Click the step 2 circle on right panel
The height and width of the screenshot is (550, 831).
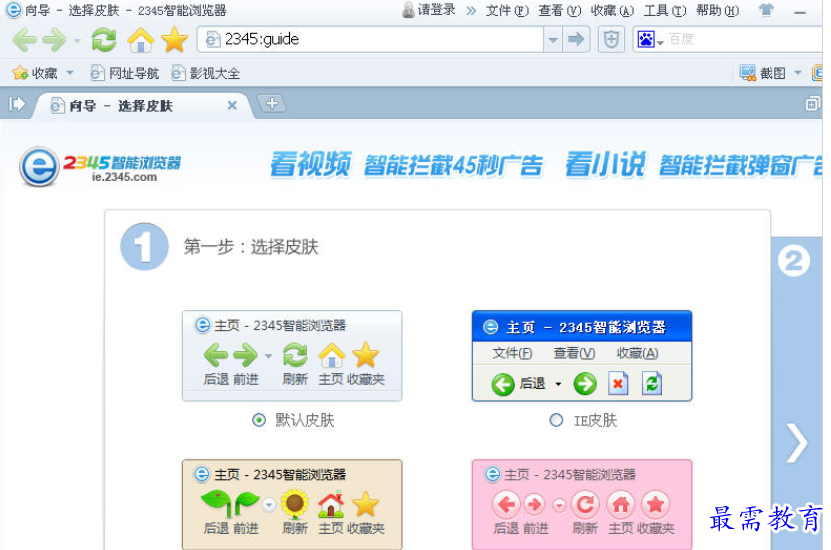[x=793, y=261]
